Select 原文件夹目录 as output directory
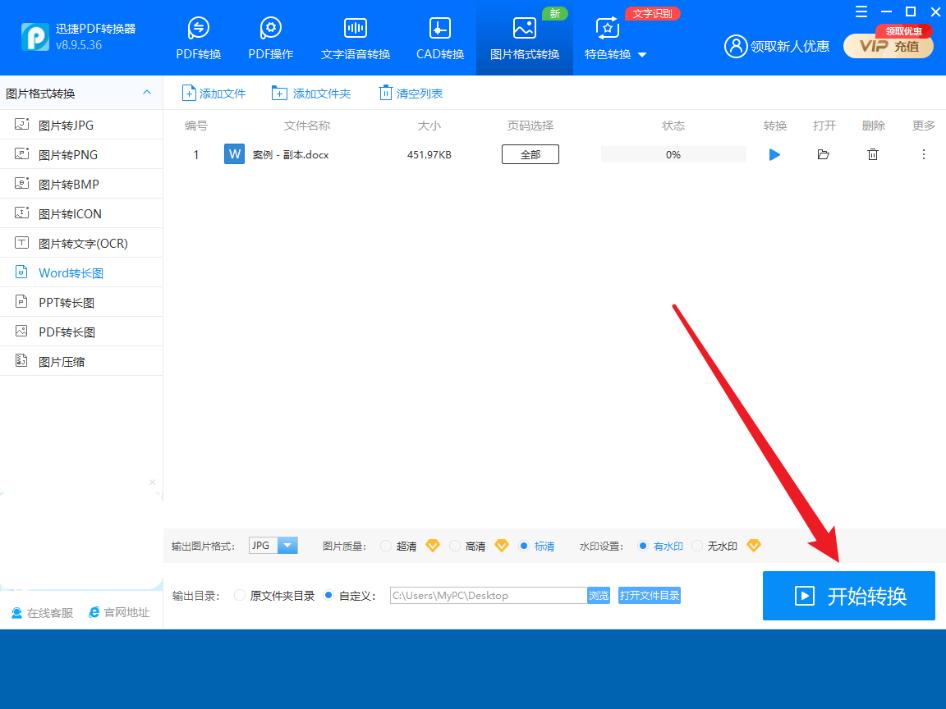 (x=239, y=596)
